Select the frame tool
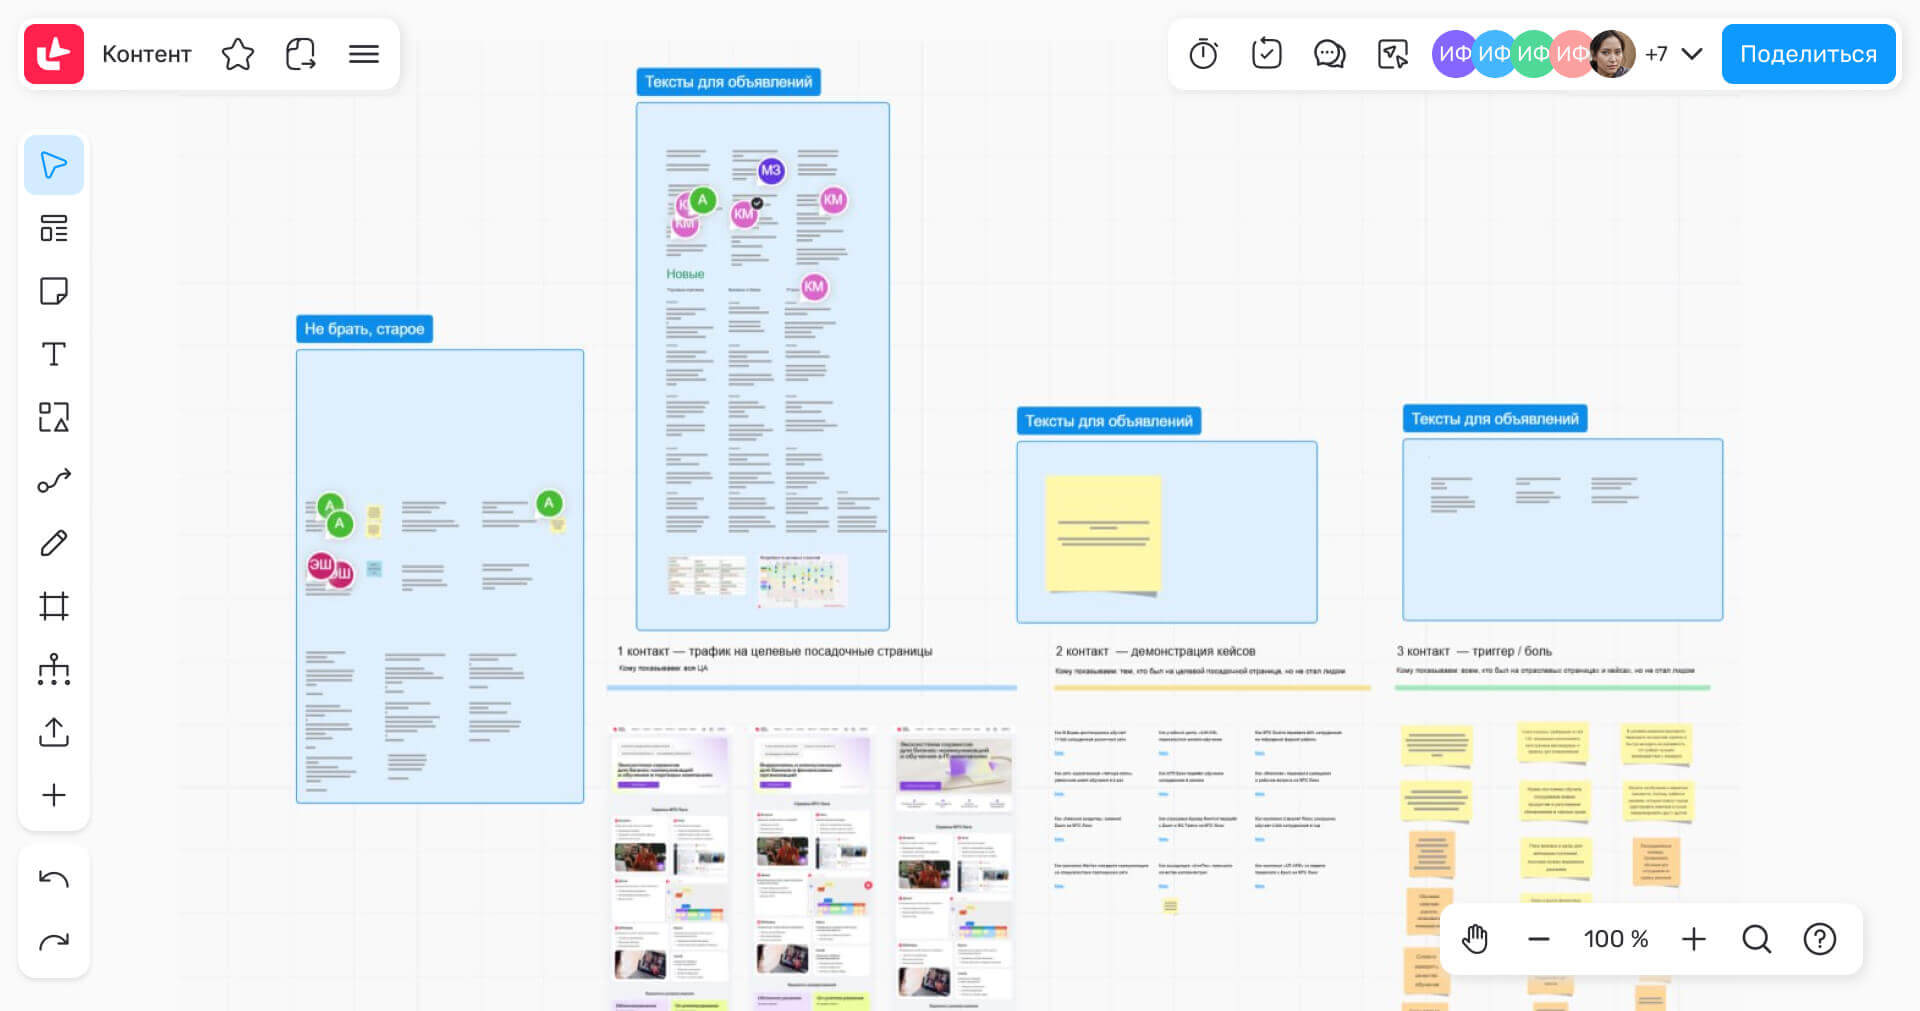1920x1011 pixels. pyautogui.click(x=54, y=606)
